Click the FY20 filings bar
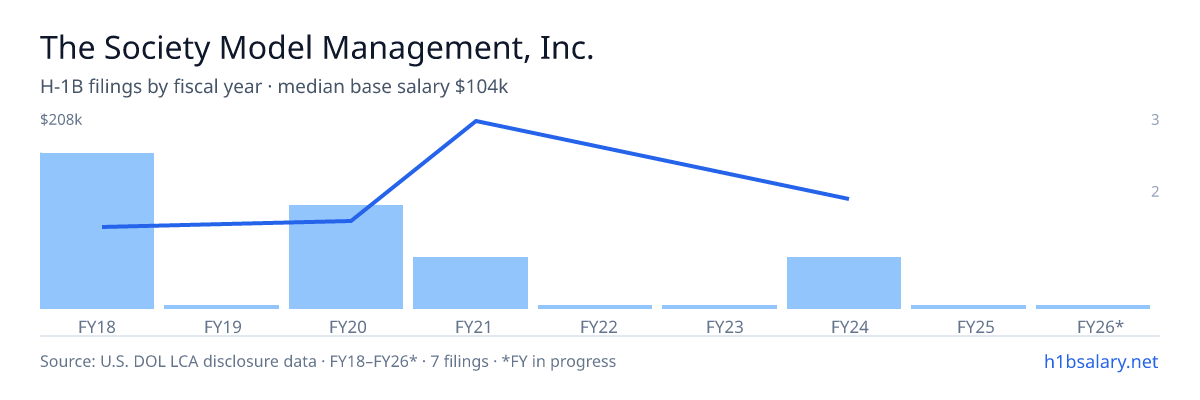Viewport: 1200px width, 400px height. pyautogui.click(x=346, y=257)
